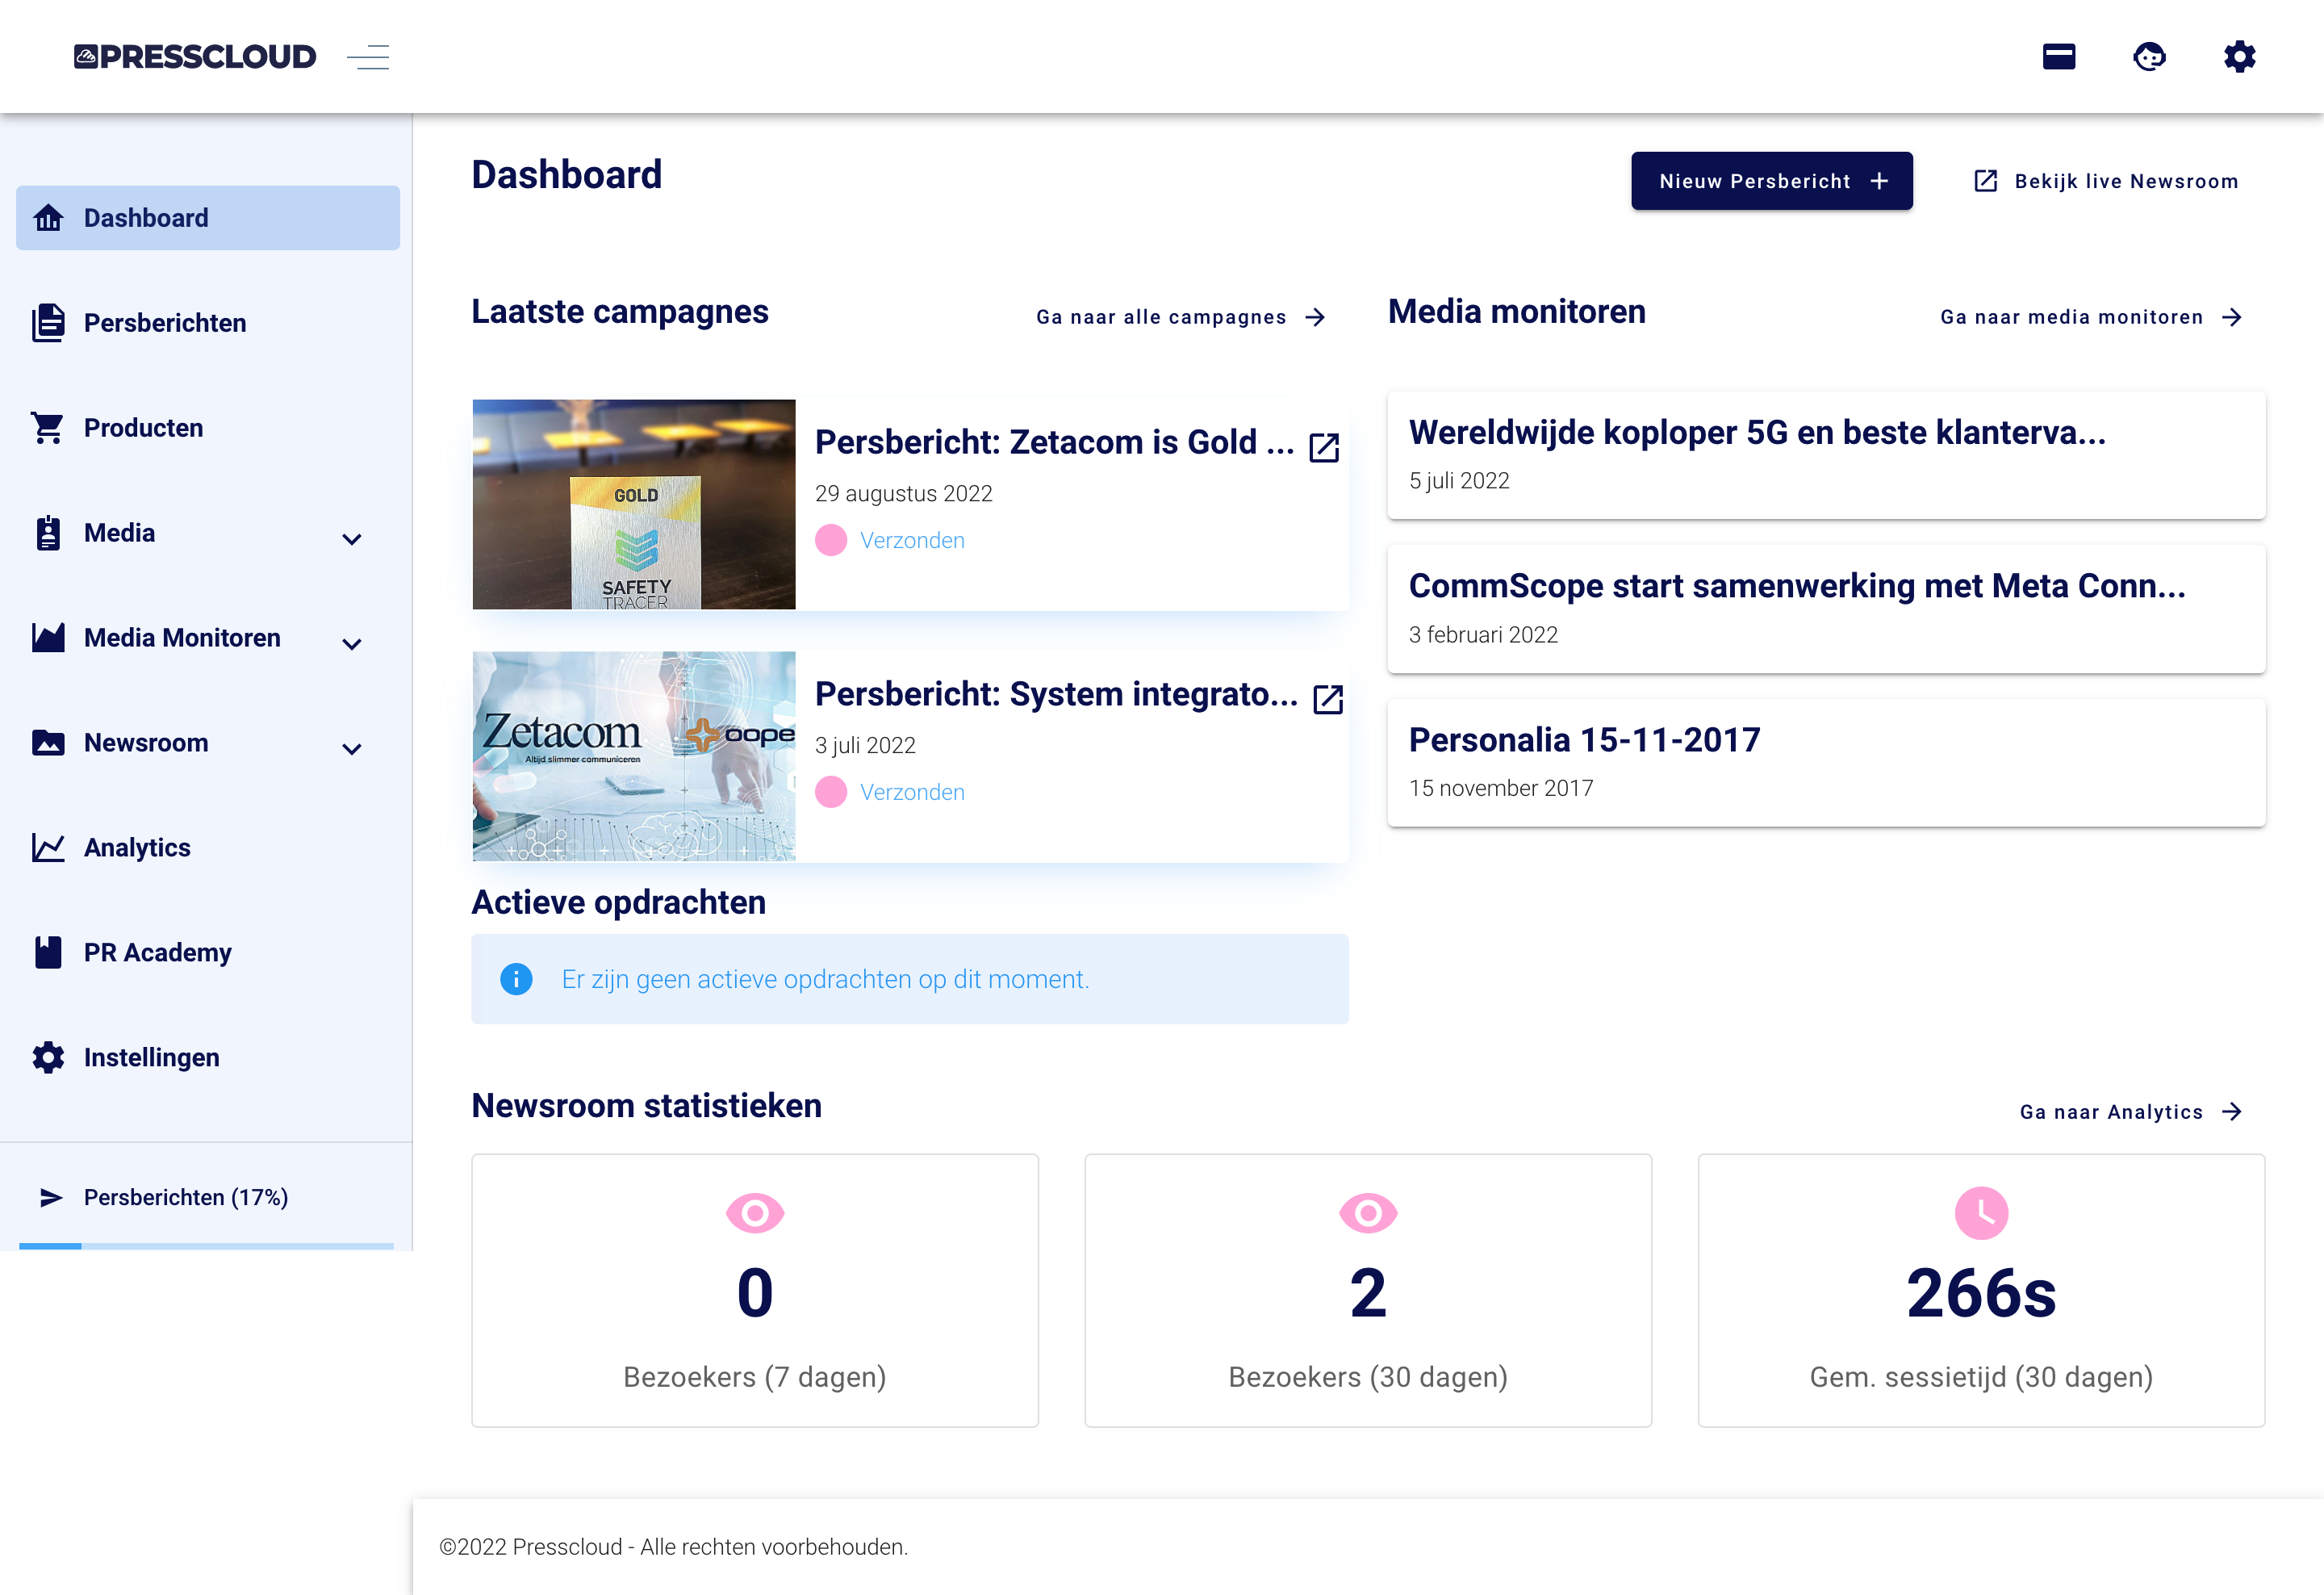The height and width of the screenshot is (1595, 2324).
Task: Click the Persberichten 17% progress bar
Action: [x=206, y=1245]
